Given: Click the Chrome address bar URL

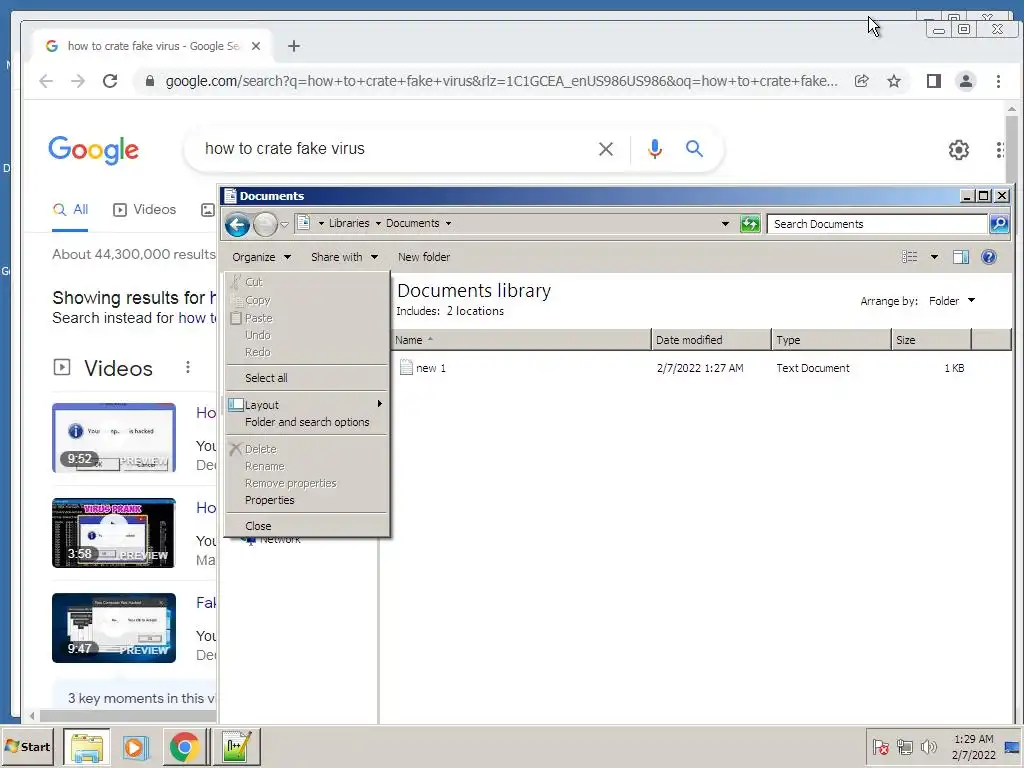Looking at the screenshot, I should (x=501, y=82).
